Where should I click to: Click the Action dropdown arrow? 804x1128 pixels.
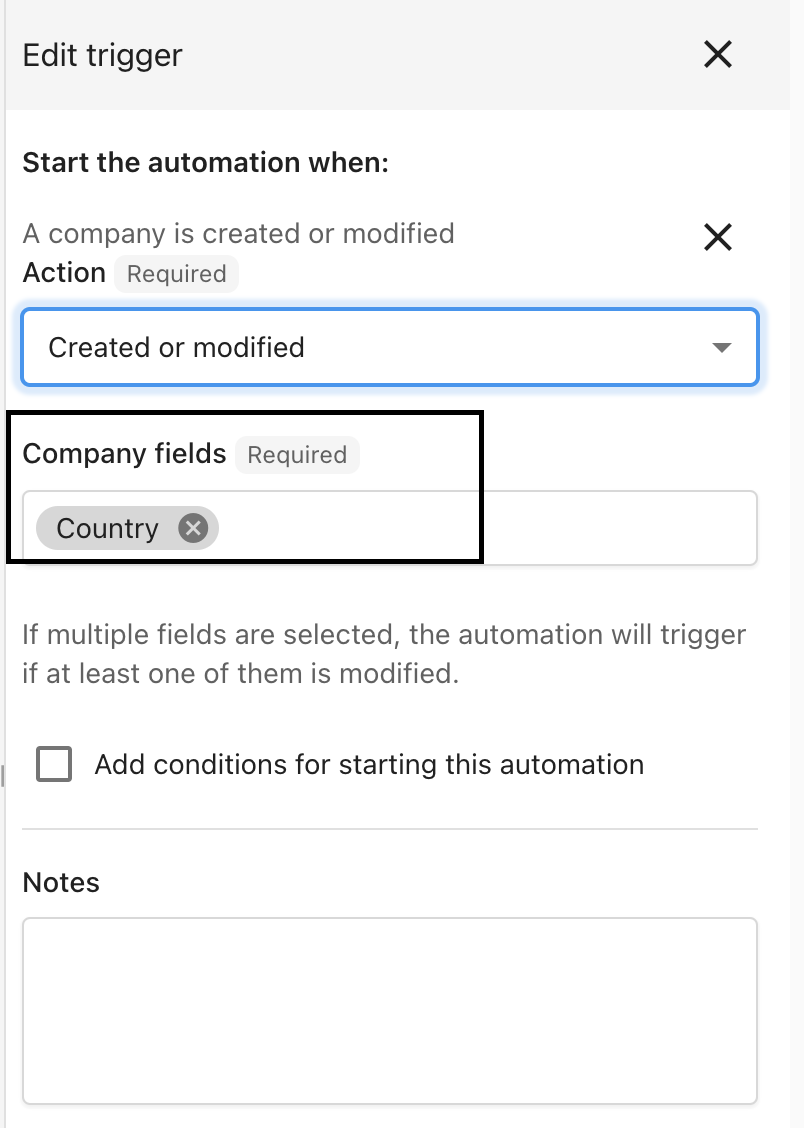click(x=721, y=348)
